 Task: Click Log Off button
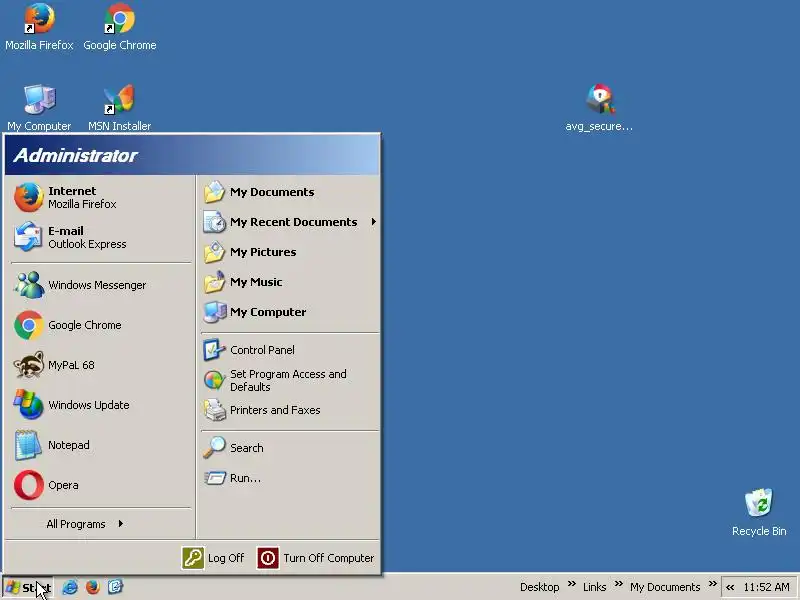tap(214, 558)
